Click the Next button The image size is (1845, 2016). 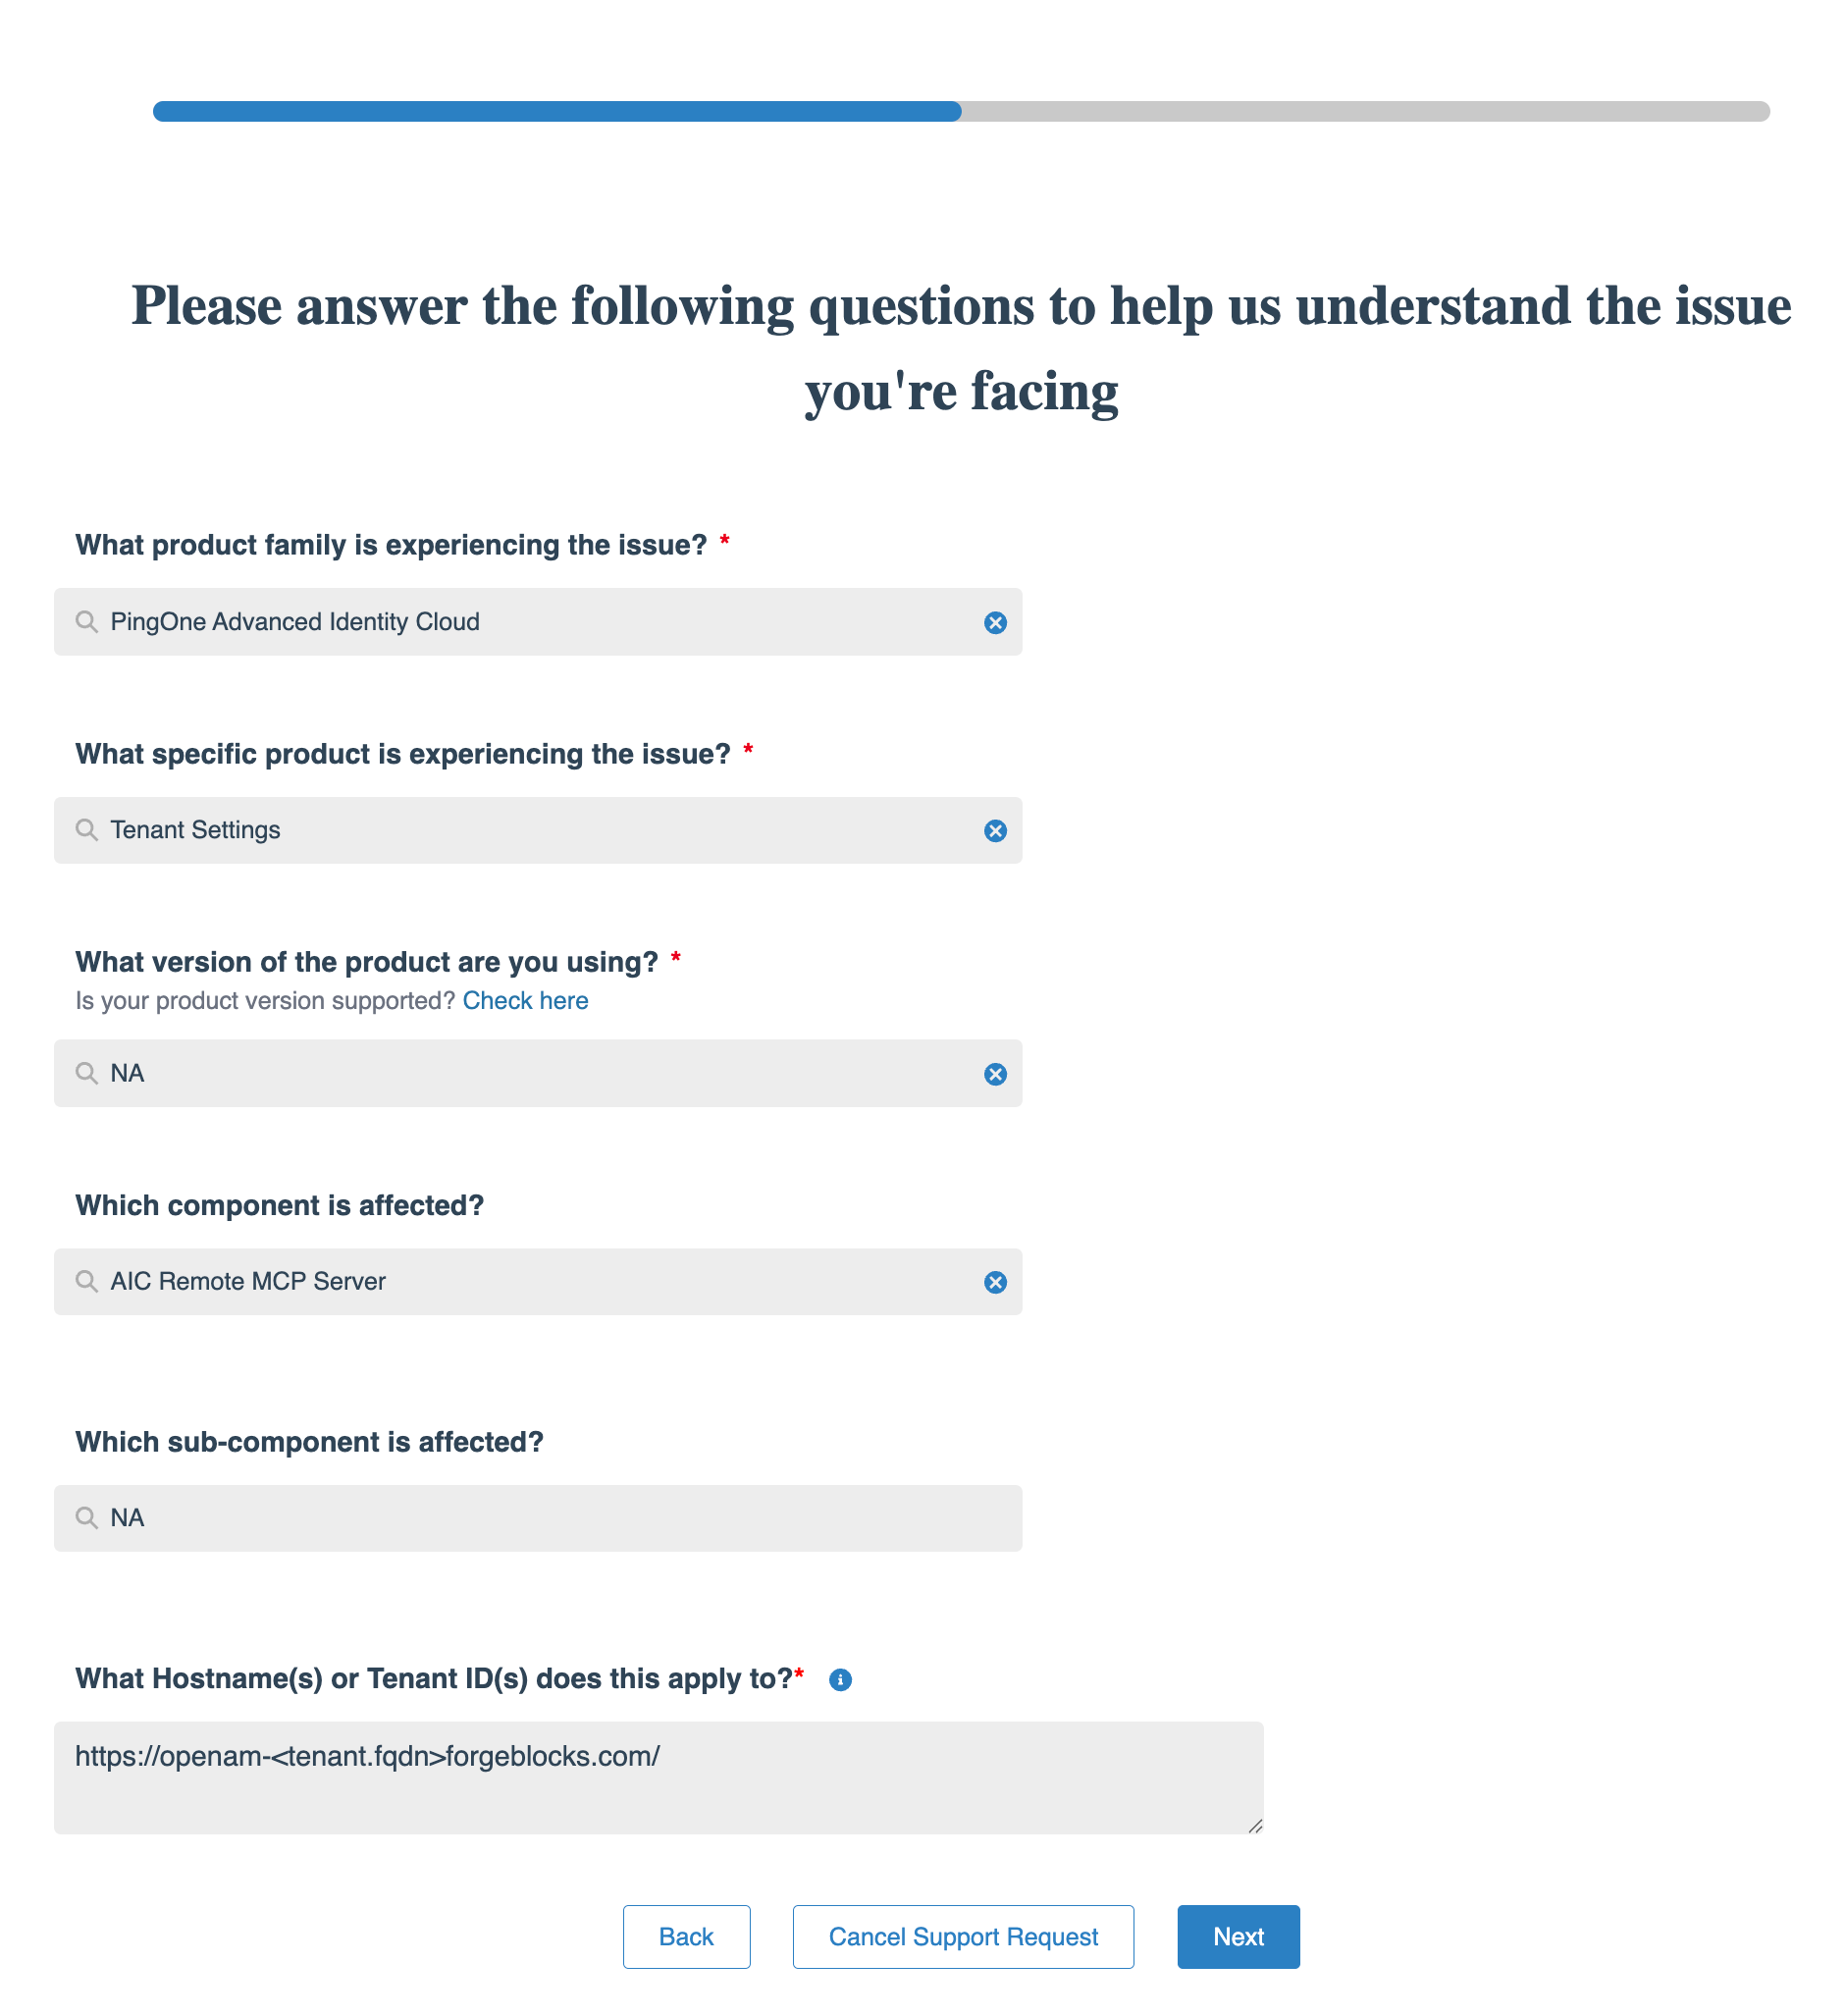(1238, 1937)
